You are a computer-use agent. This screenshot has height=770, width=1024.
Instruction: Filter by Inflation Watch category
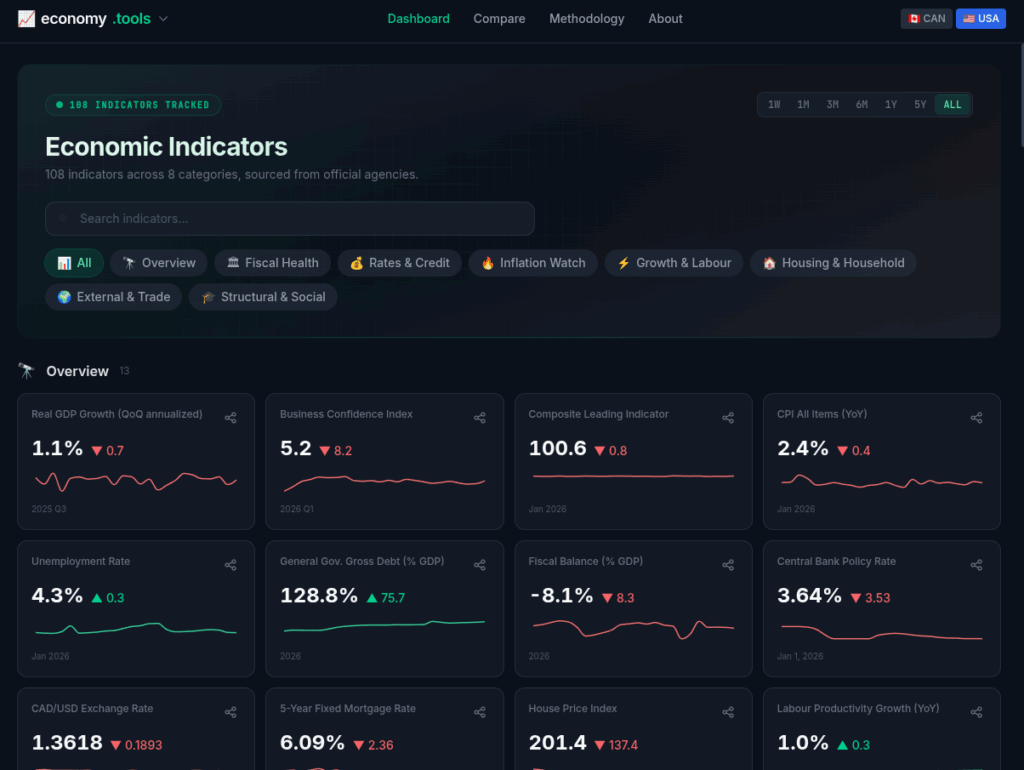click(x=532, y=263)
